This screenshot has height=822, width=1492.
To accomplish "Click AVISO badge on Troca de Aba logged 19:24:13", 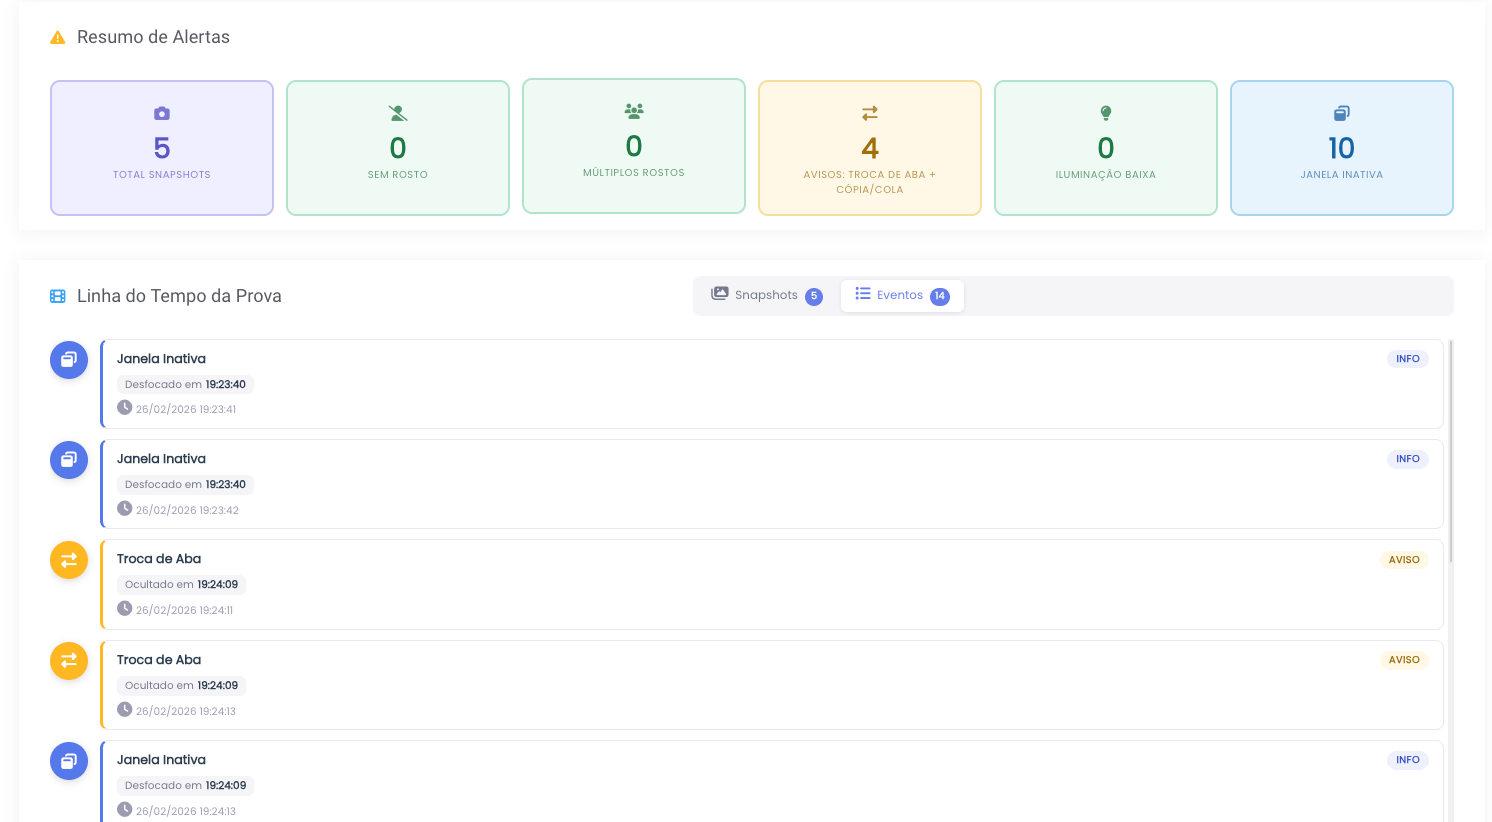I will point(1404,660).
